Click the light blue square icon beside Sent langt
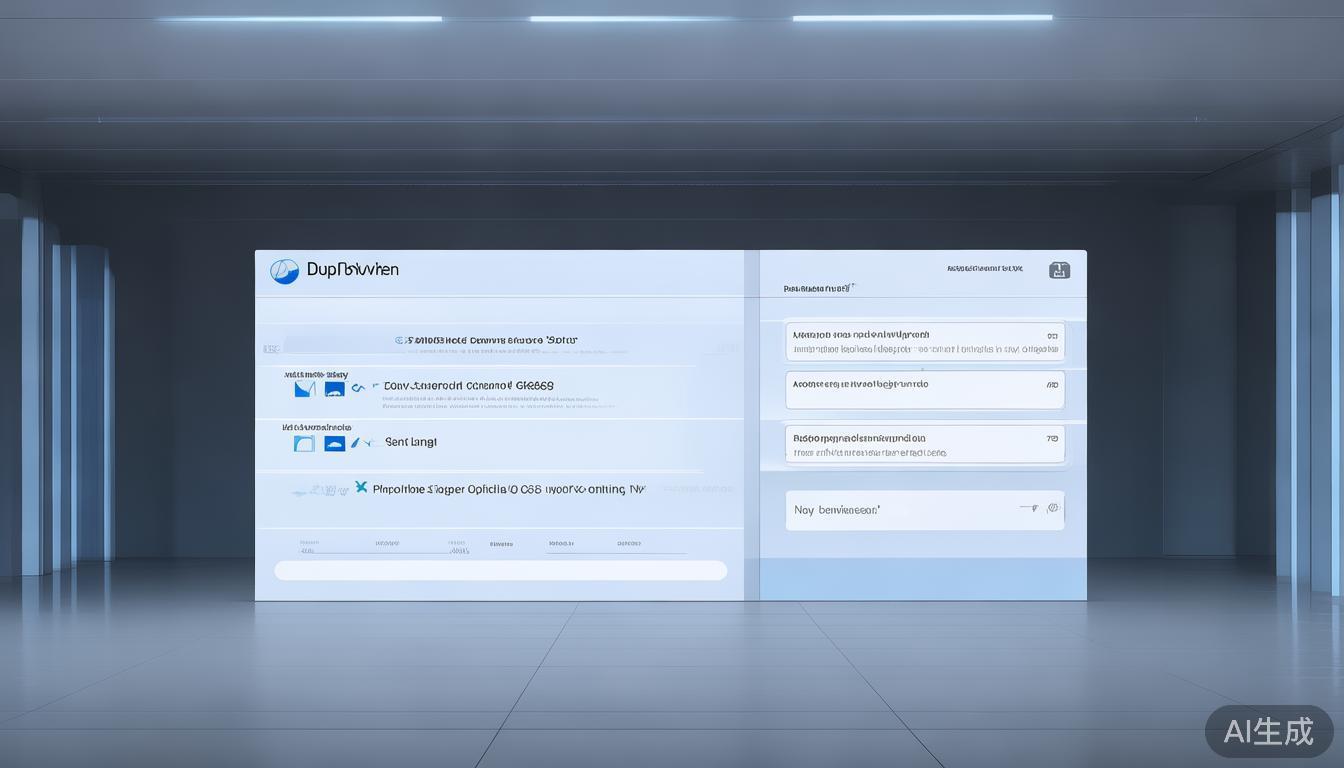 [304, 443]
